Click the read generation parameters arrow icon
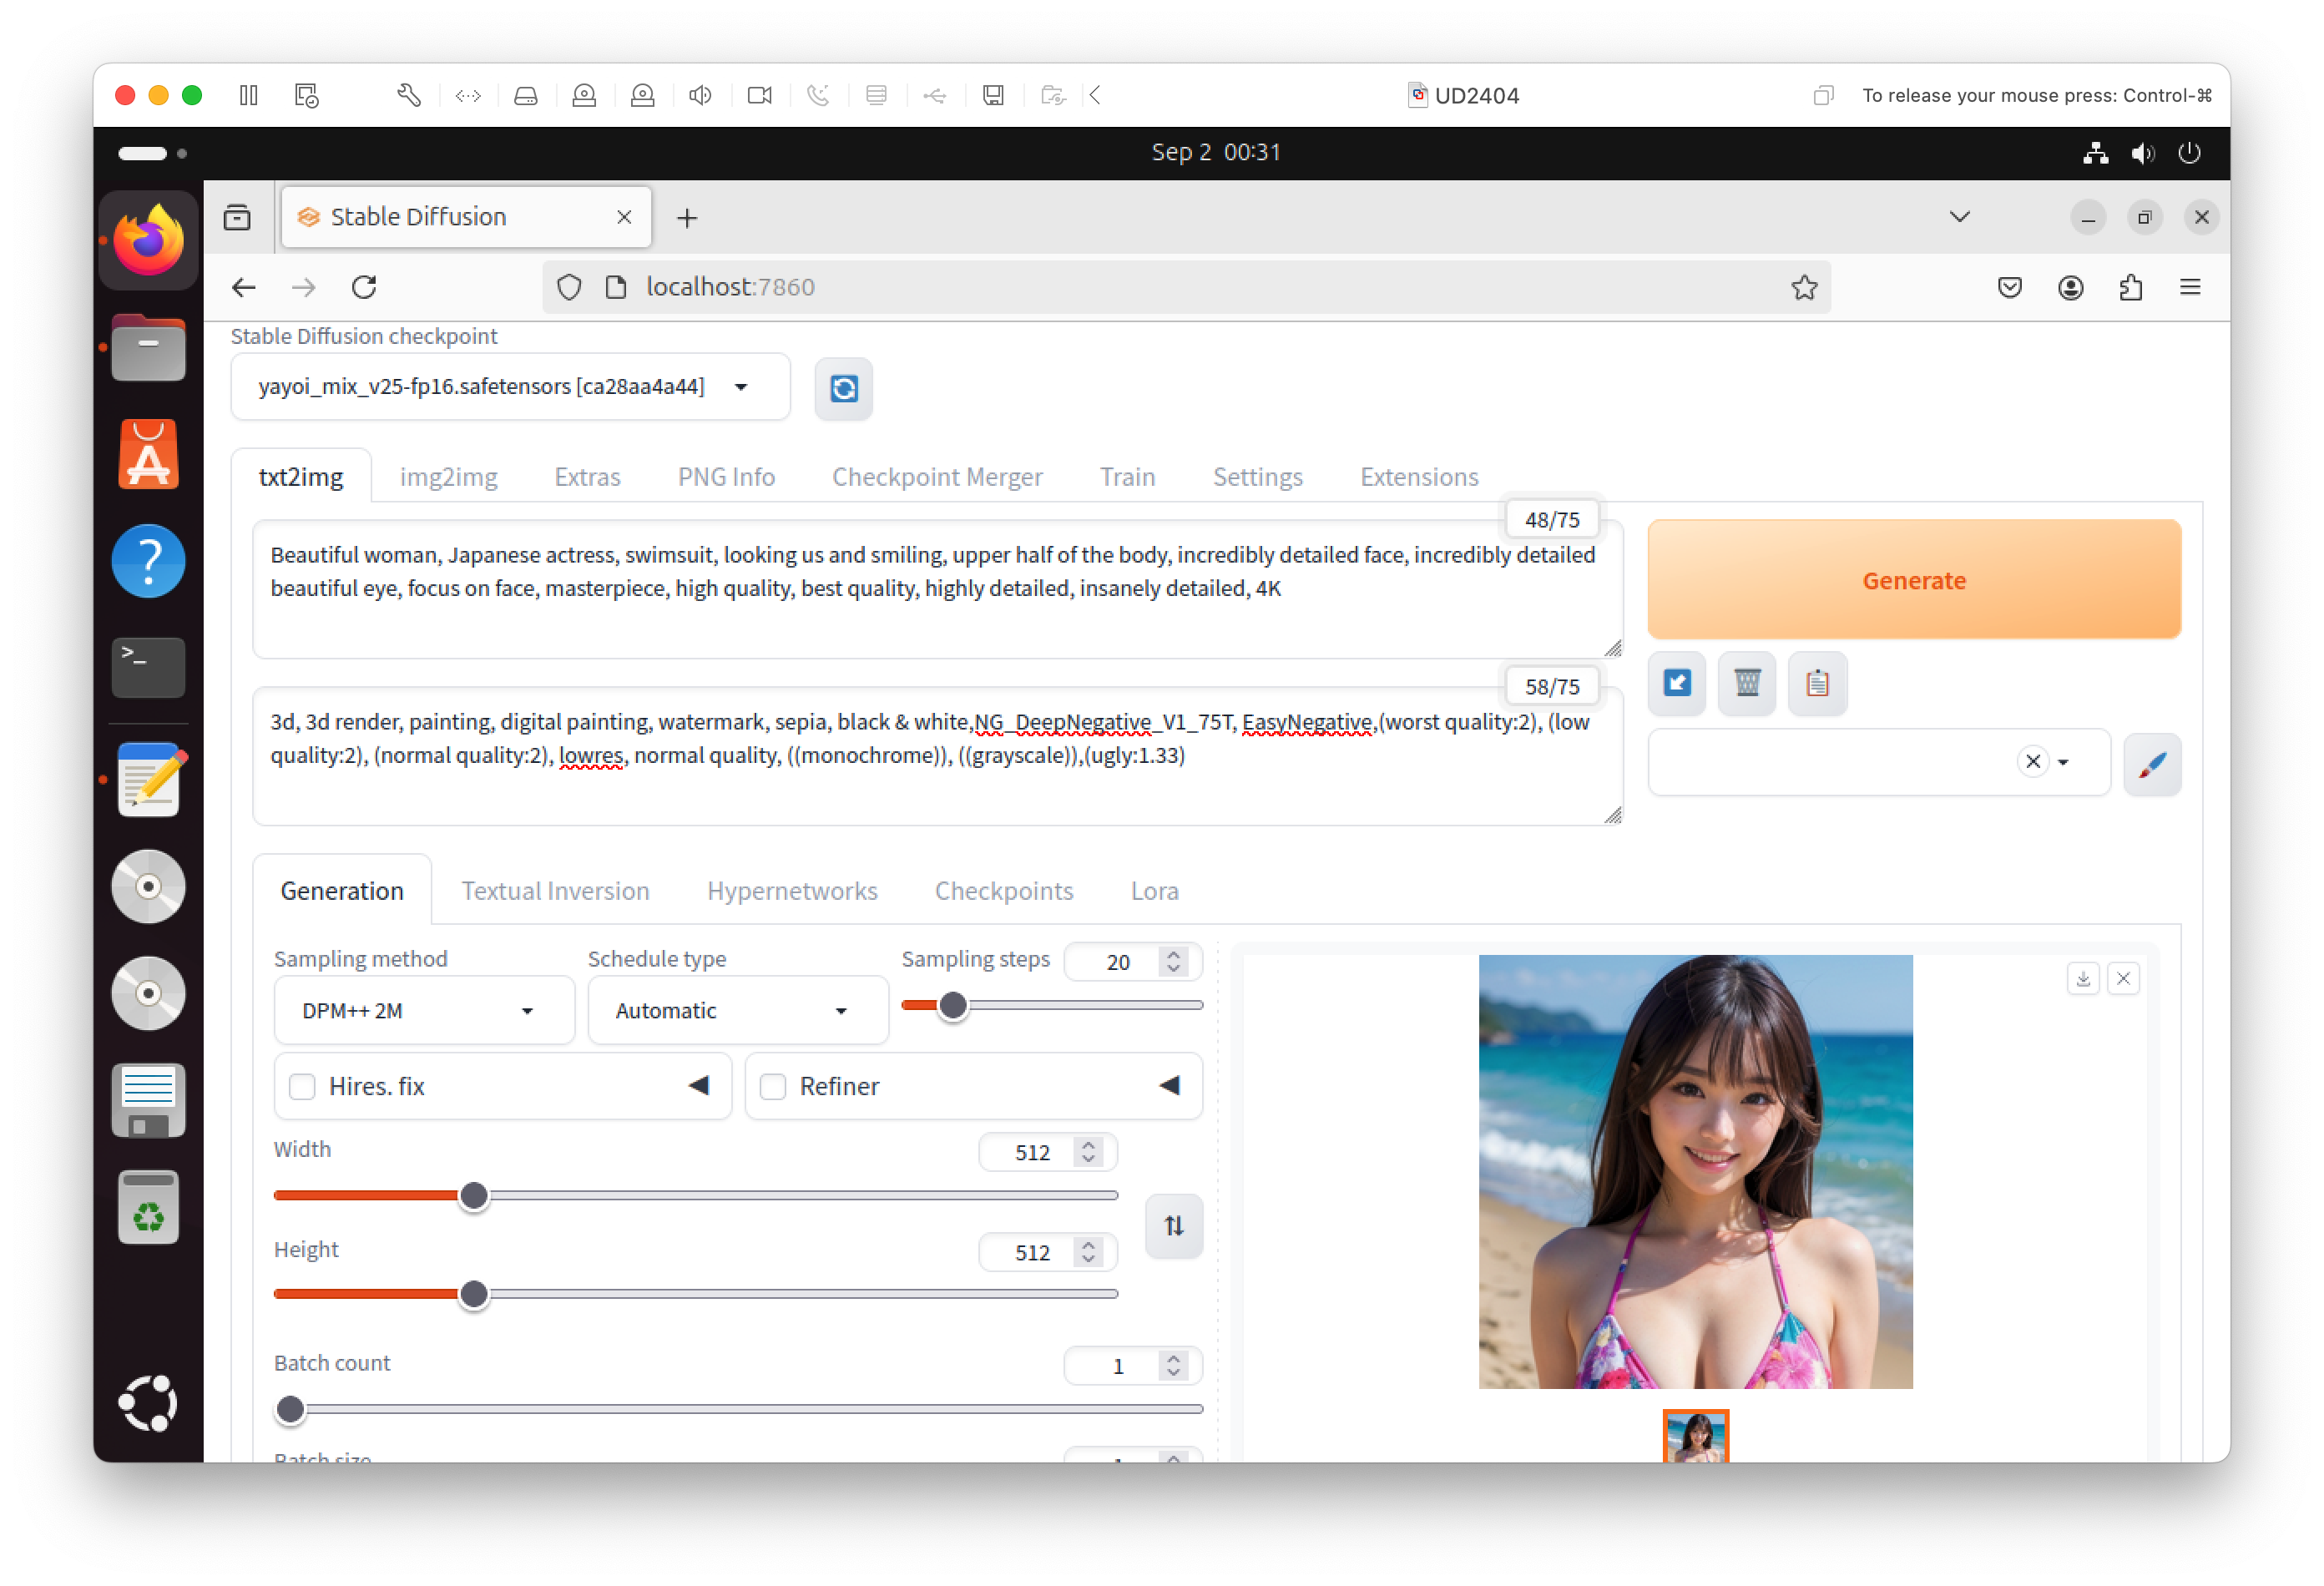This screenshot has width=2324, height=1586. (1676, 683)
